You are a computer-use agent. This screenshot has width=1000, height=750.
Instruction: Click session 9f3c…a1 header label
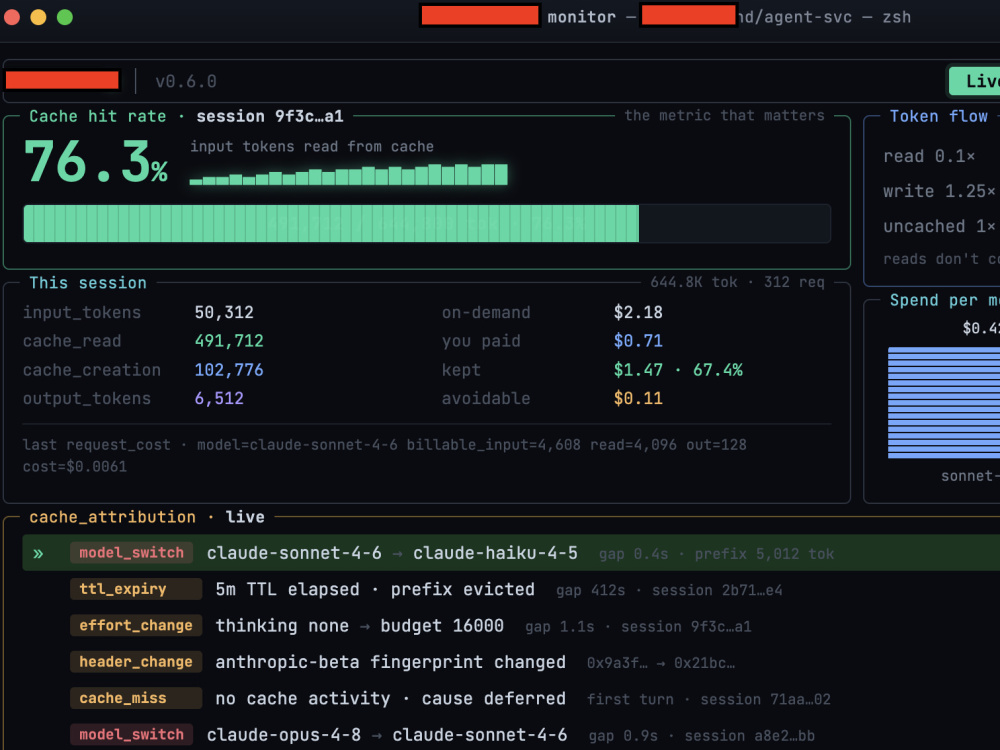tap(270, 116)
